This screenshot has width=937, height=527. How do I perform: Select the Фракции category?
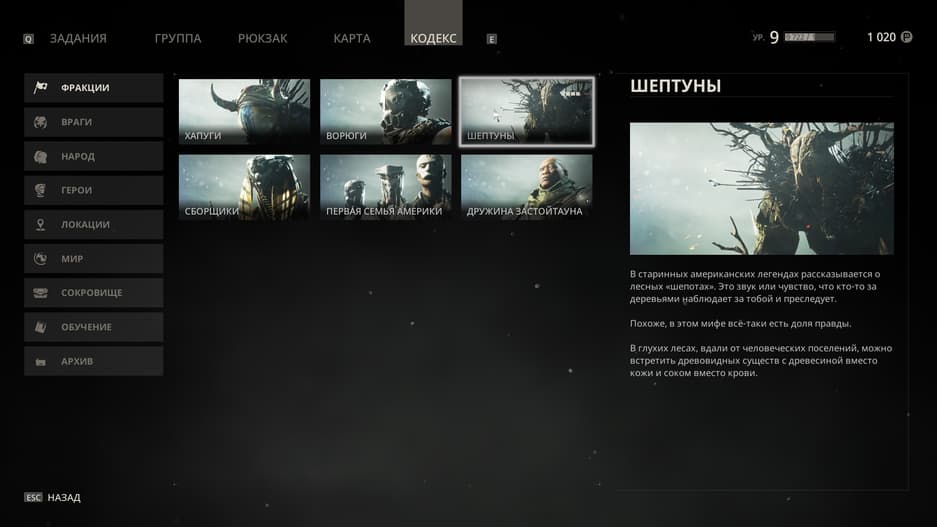point(93,88)
